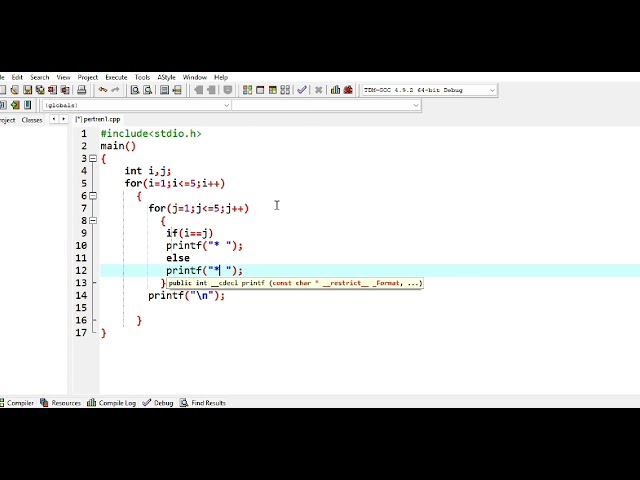Click the Redo toolbar icon
640x480 pixels.
[116, 90]
